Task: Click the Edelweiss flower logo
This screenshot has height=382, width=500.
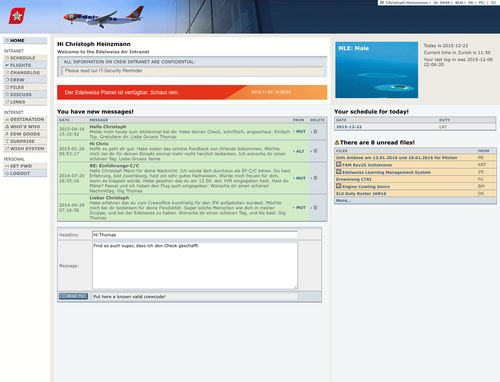Action: tap(17, 16)
